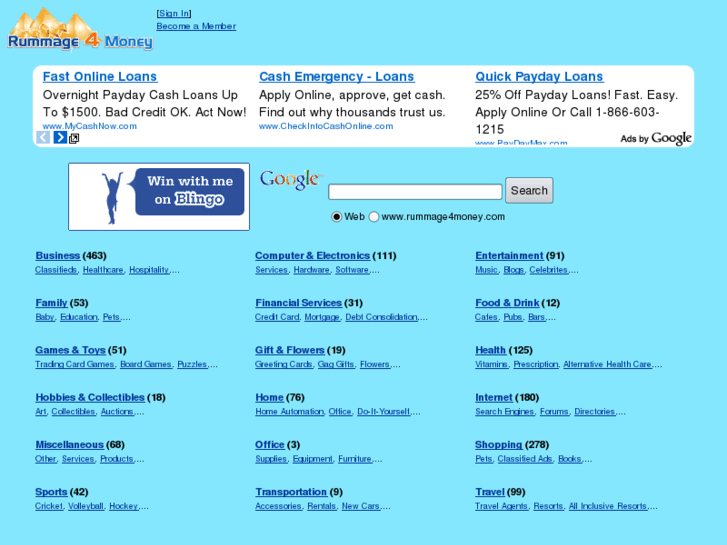
Task: Open Trading Card Games link
Action: (75, 365)
